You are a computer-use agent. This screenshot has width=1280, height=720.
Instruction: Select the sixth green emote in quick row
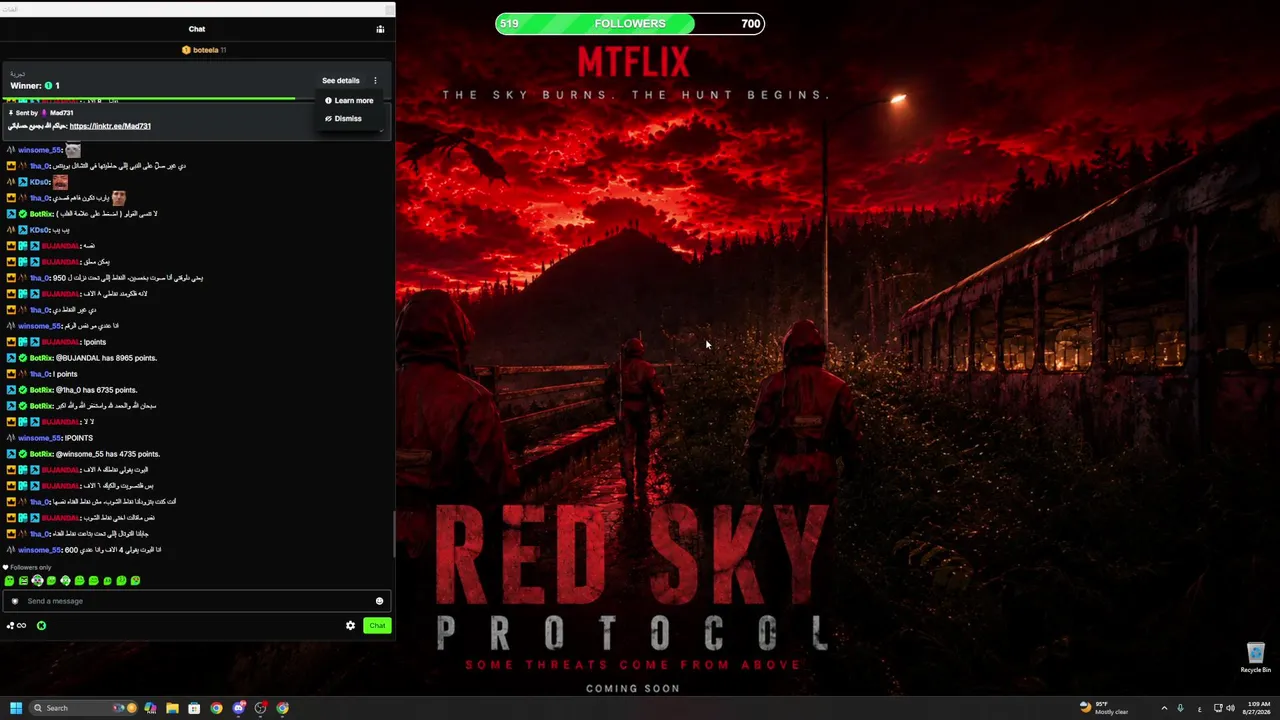click(80, 581)
